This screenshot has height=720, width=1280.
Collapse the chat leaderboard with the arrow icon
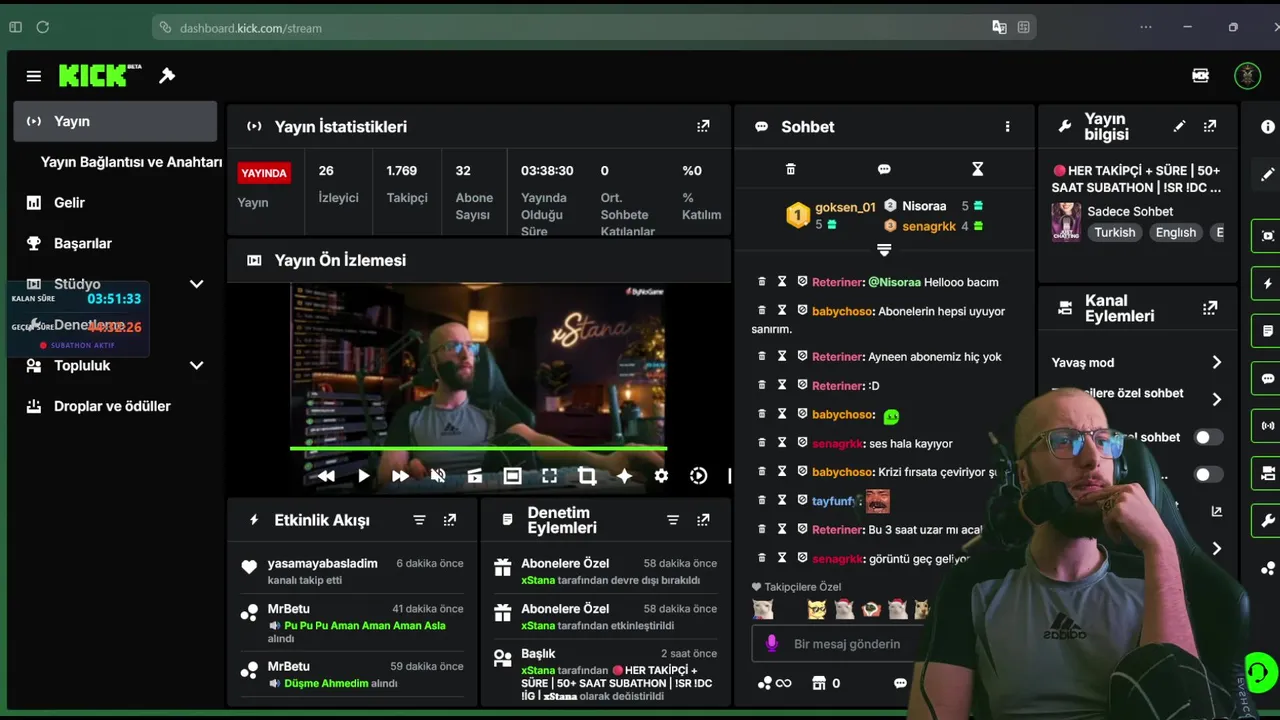884,249
